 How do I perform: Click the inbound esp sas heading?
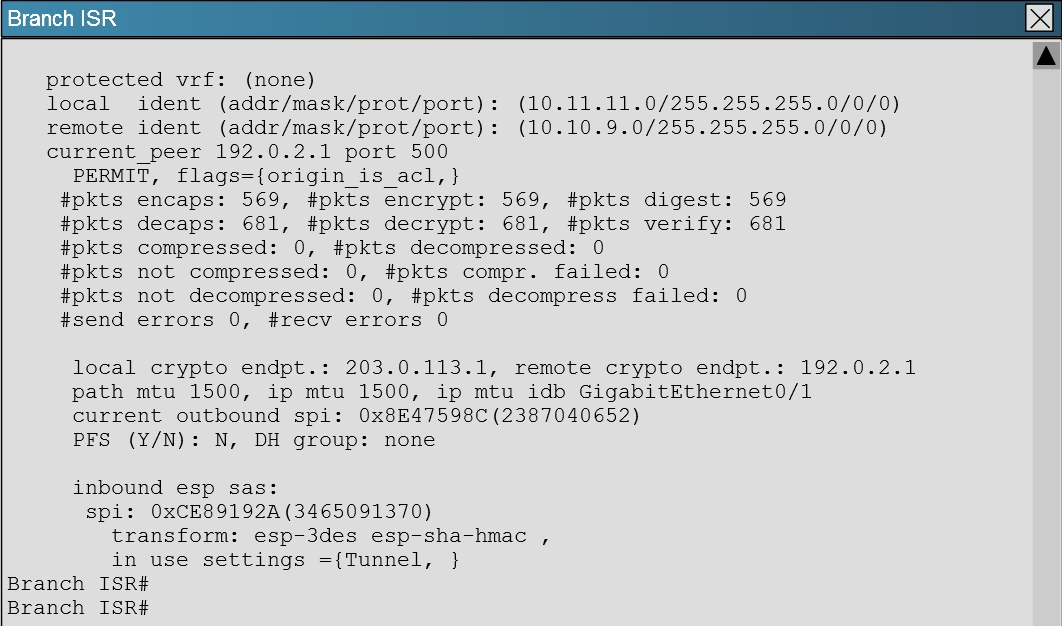[174, 488]
